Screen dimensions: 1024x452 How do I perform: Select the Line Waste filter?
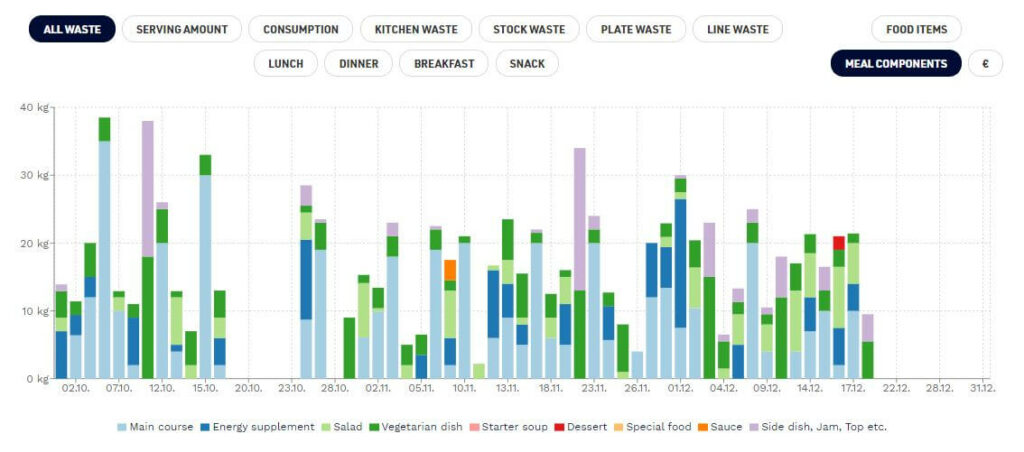737,30
